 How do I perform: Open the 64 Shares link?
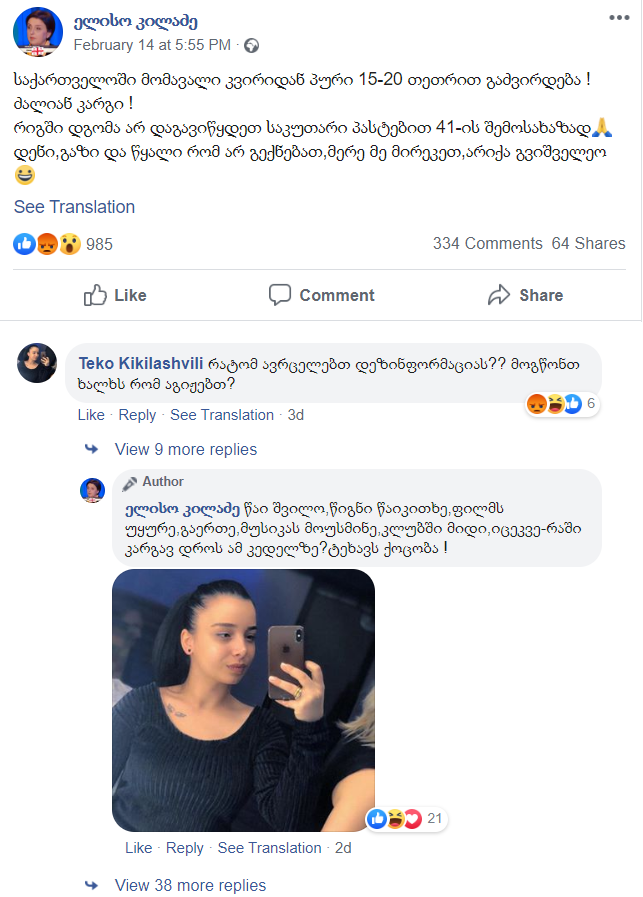click(x=589, y=244)
